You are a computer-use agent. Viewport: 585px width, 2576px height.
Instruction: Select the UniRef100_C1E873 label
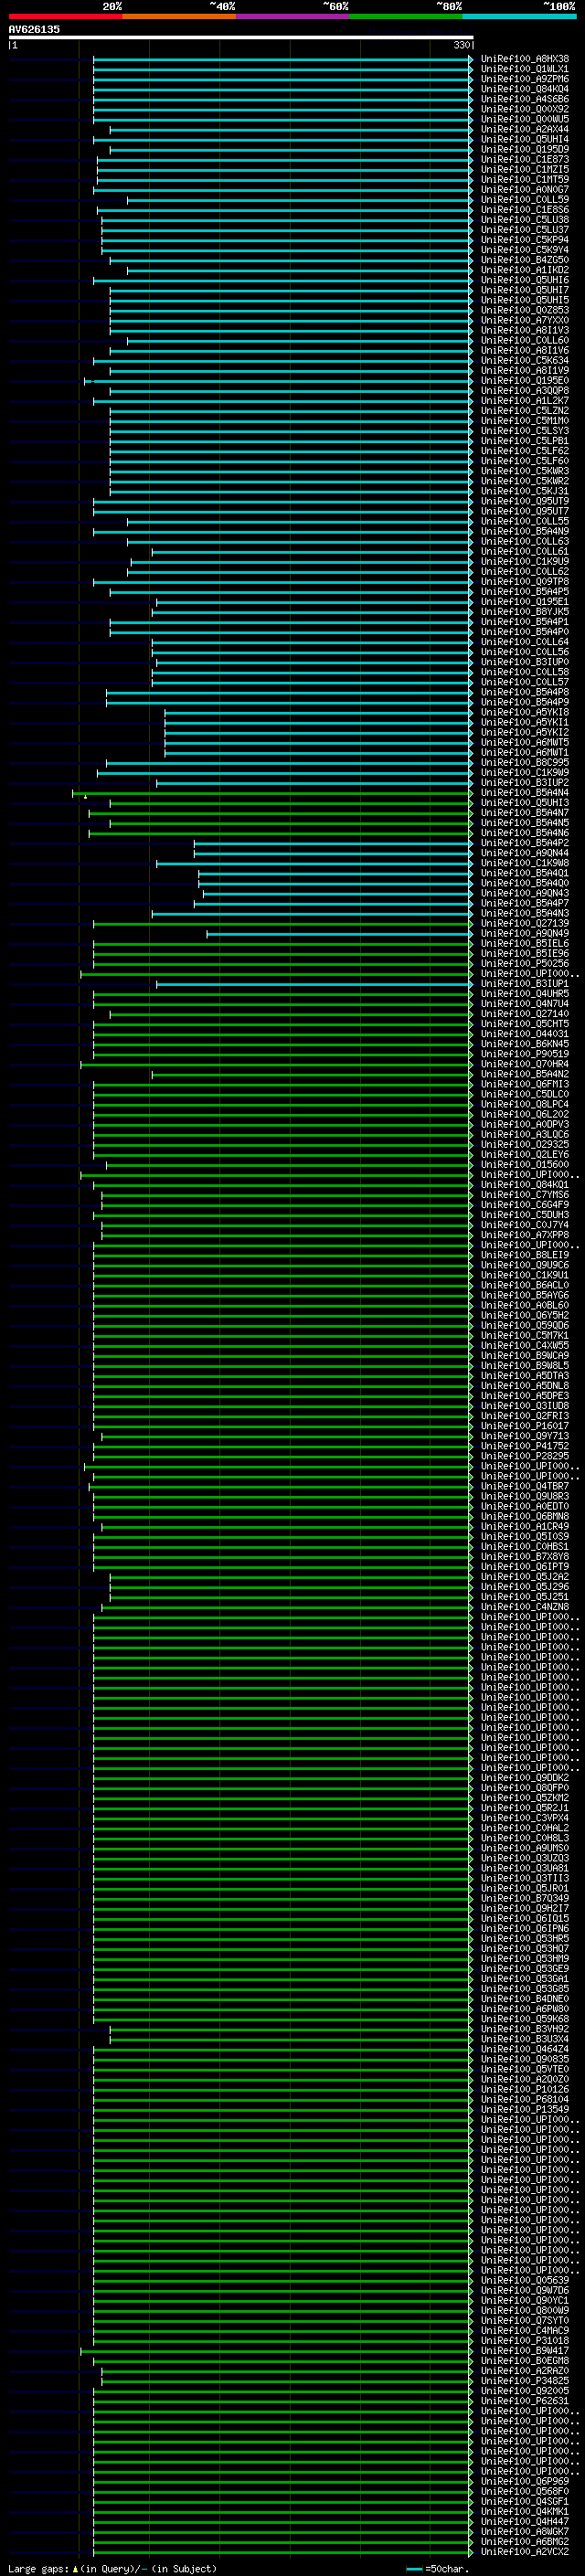(x=525, y=160)
